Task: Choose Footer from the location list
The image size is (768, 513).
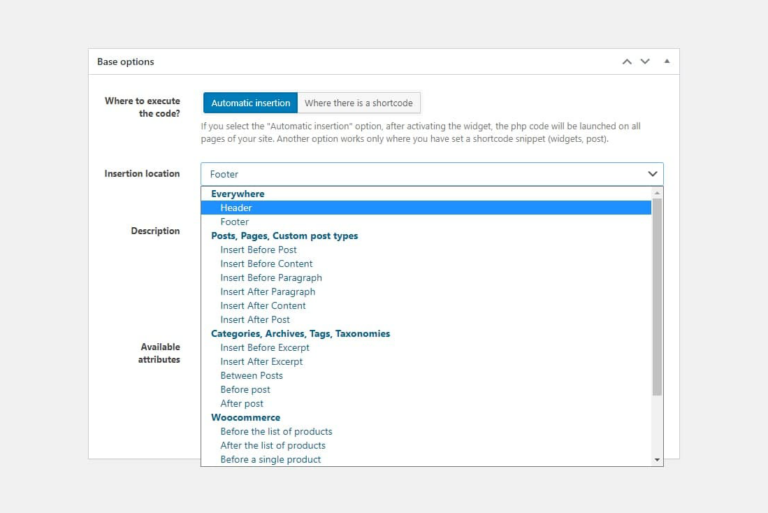Action: coord(234,222)
